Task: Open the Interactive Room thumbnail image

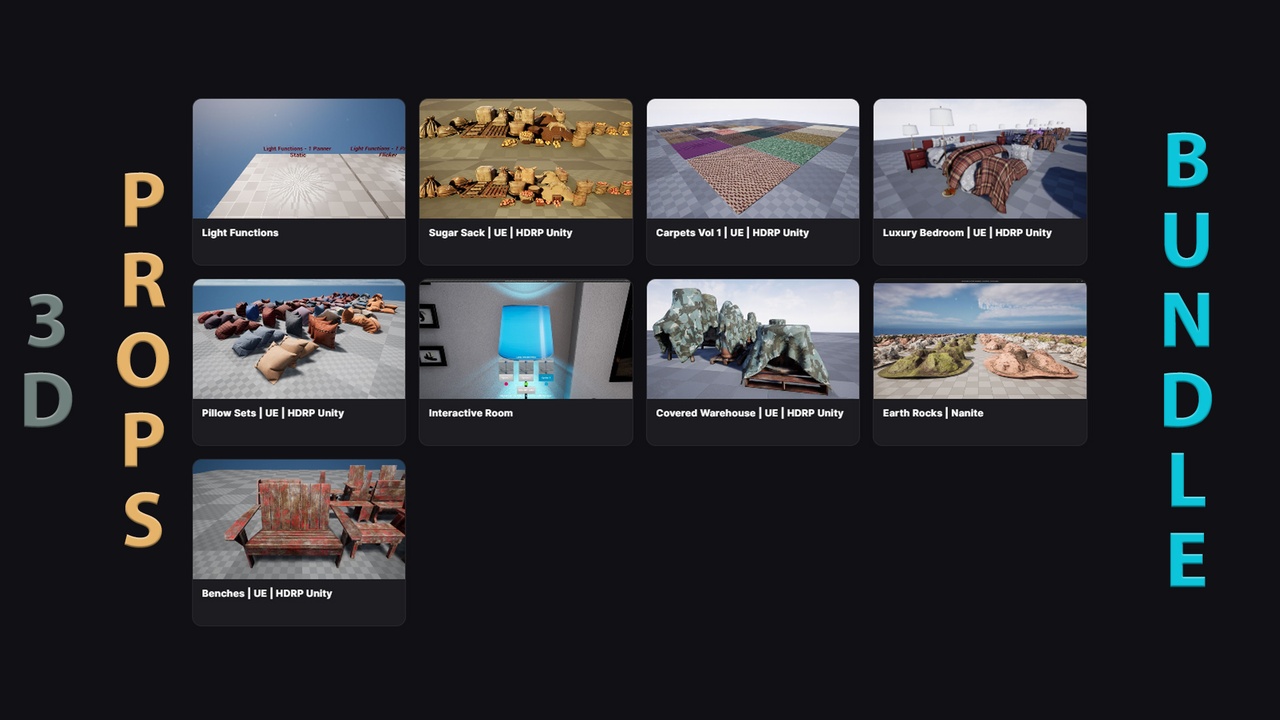Action: click(x=526, y=339)
